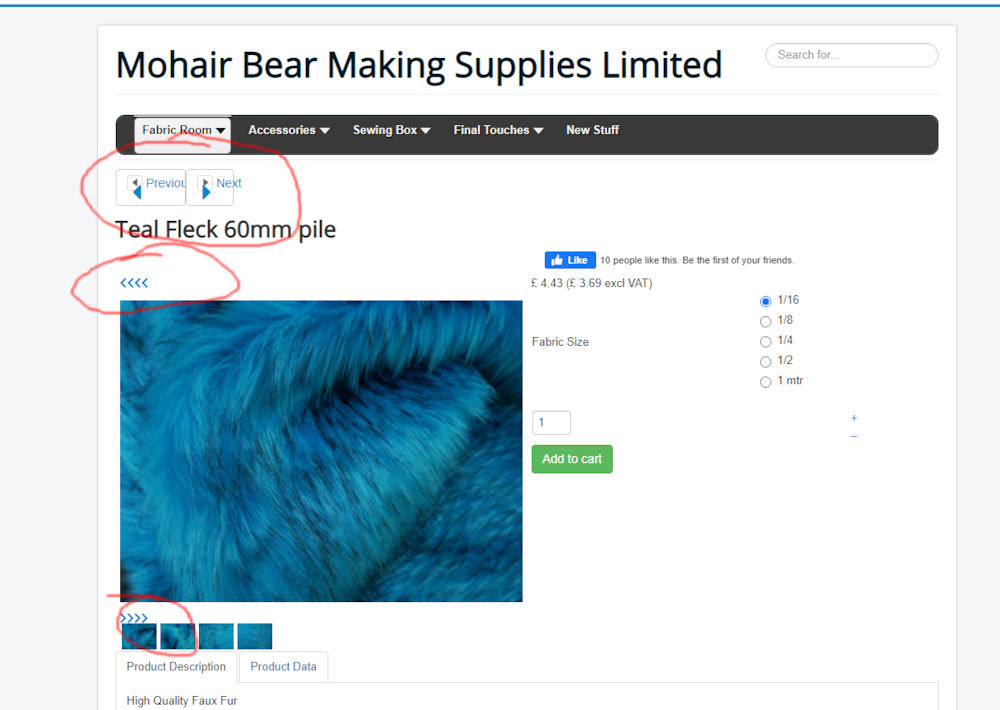Viewport: 1000px width, 710px height.
Task: View the fourth fabric thumbnail
Action: pos(254,636)
